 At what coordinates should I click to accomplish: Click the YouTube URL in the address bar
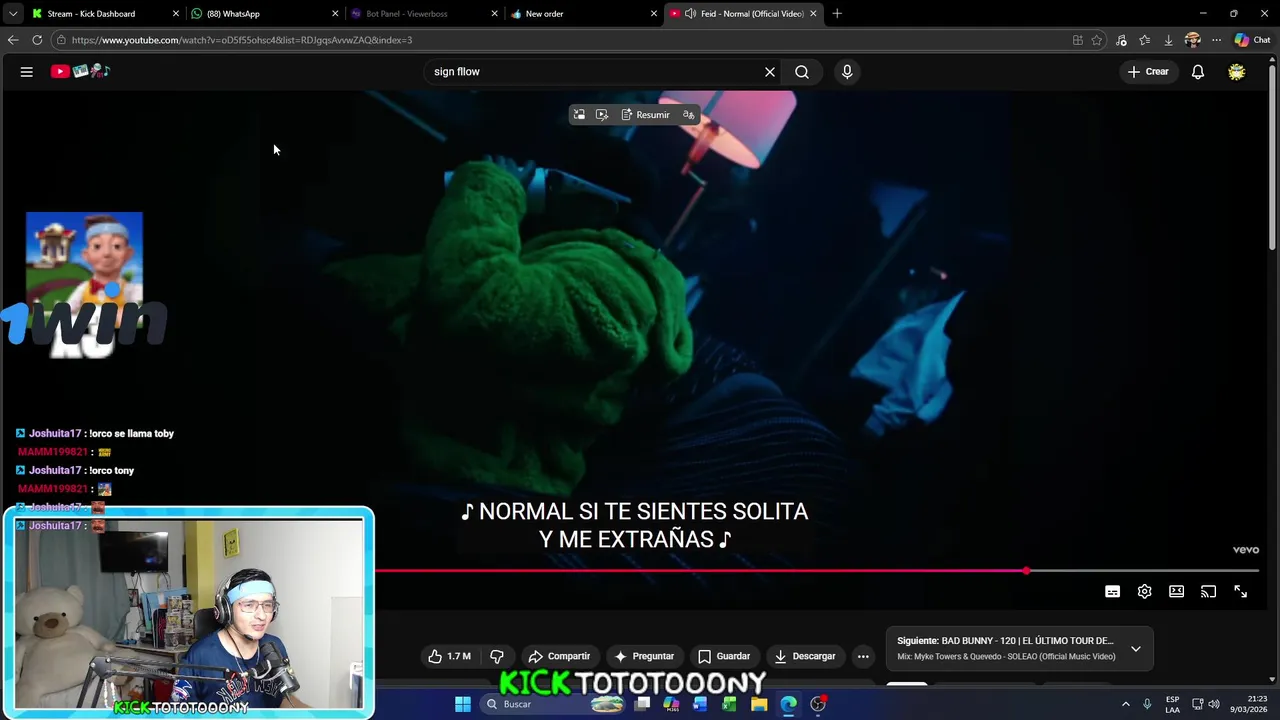pyautogui.click(x=242, y=40)
